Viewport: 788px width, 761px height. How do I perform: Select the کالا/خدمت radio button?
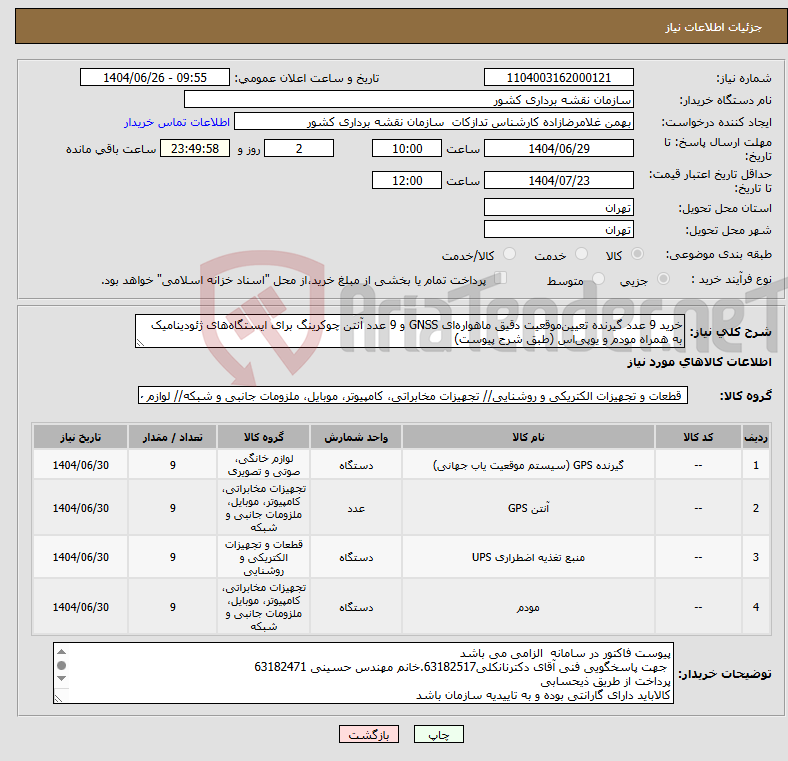(510, 254)
